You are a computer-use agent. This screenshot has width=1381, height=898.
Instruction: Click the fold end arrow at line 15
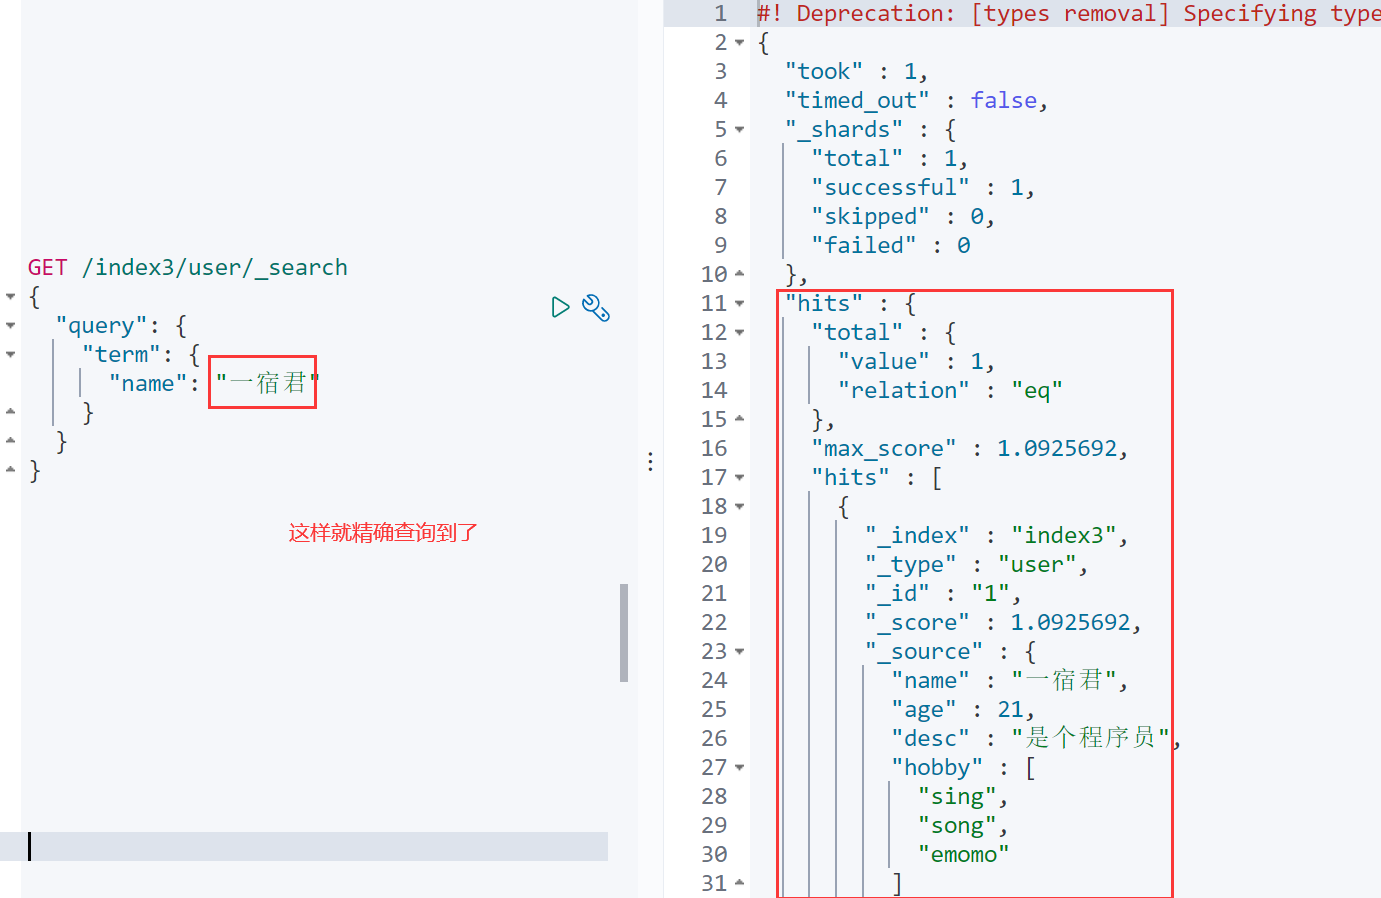pos(740,419)
